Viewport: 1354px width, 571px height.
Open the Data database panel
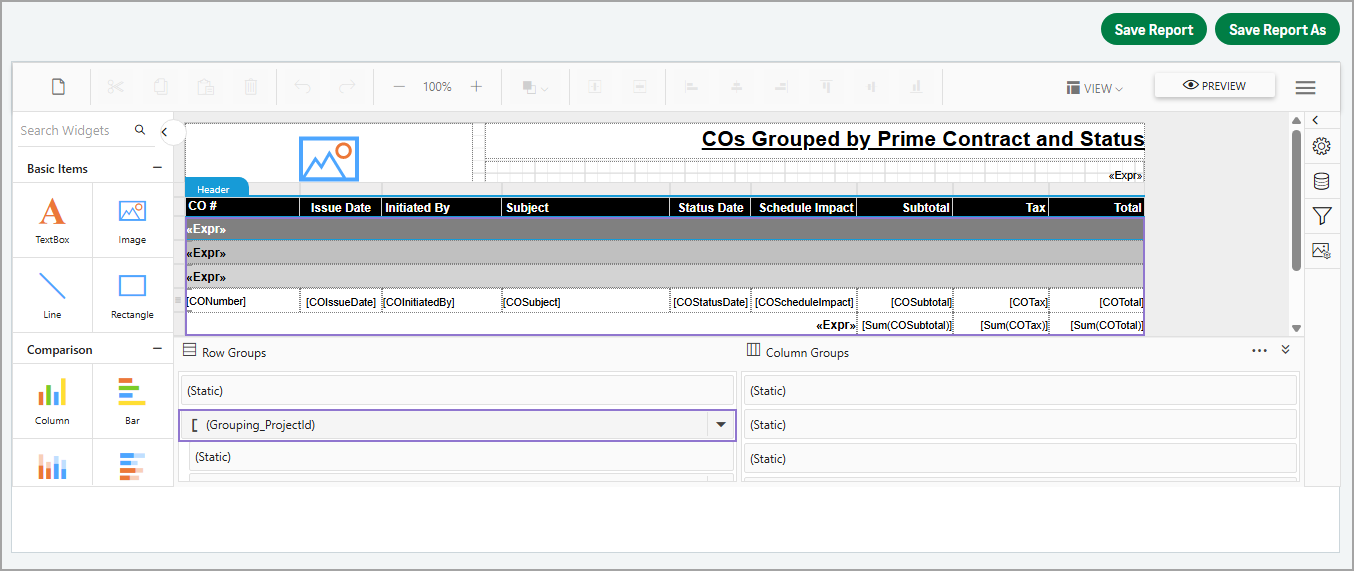(1321, 181)
